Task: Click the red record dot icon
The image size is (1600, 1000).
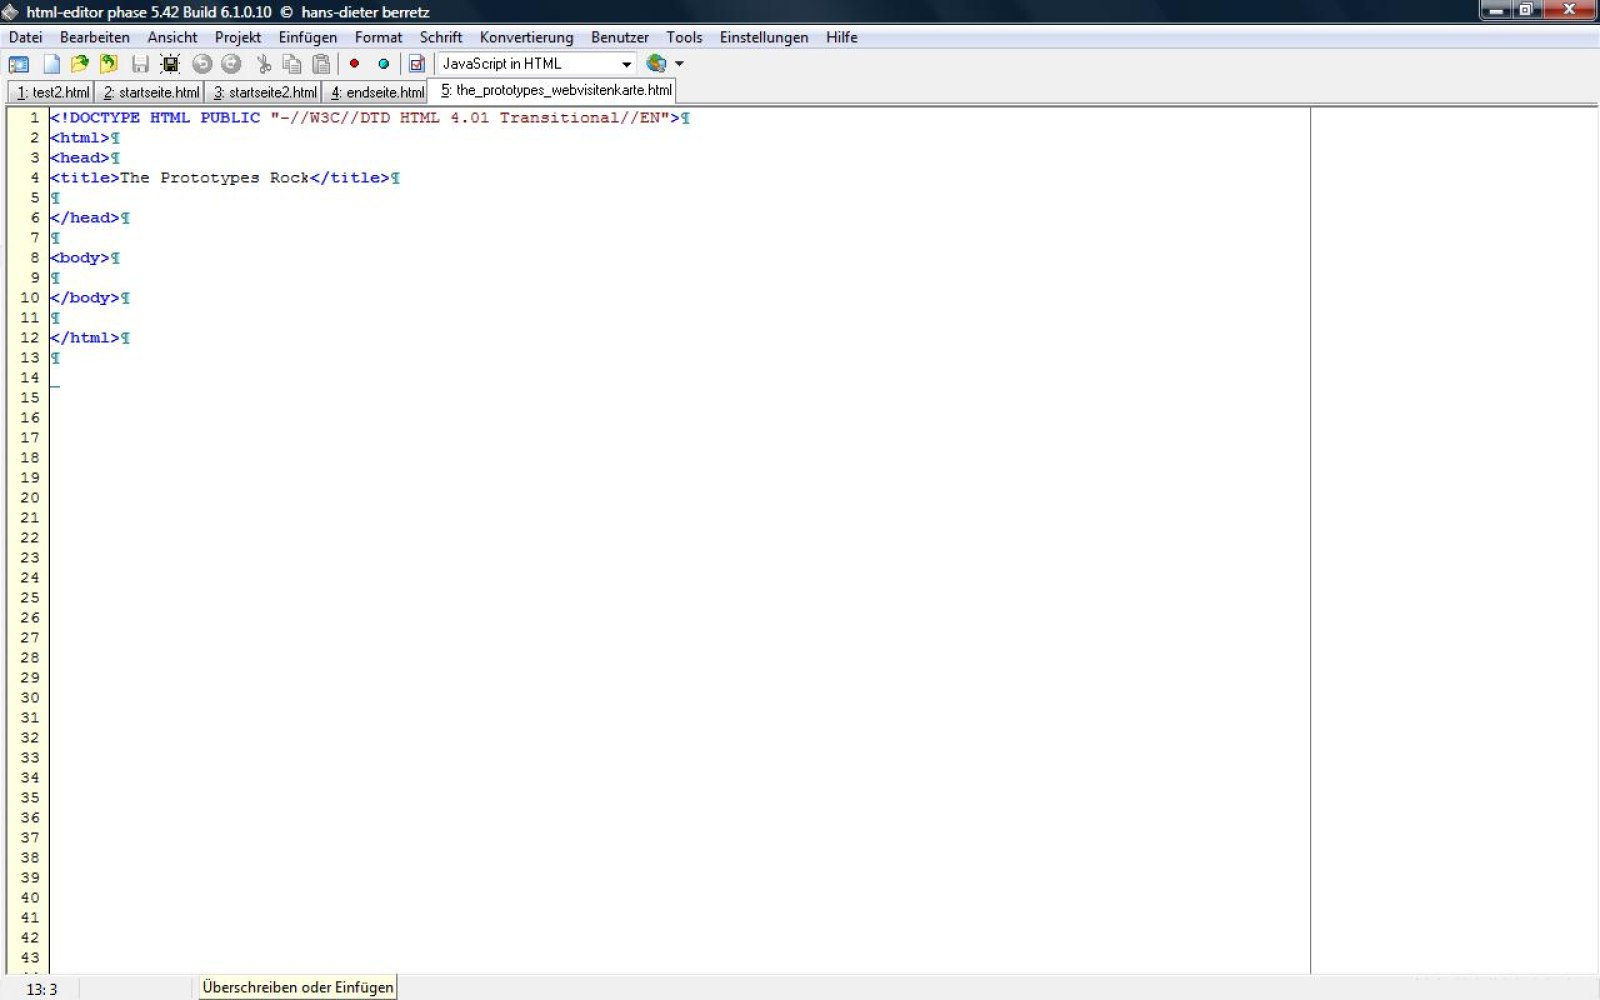Action: point(354,63)
